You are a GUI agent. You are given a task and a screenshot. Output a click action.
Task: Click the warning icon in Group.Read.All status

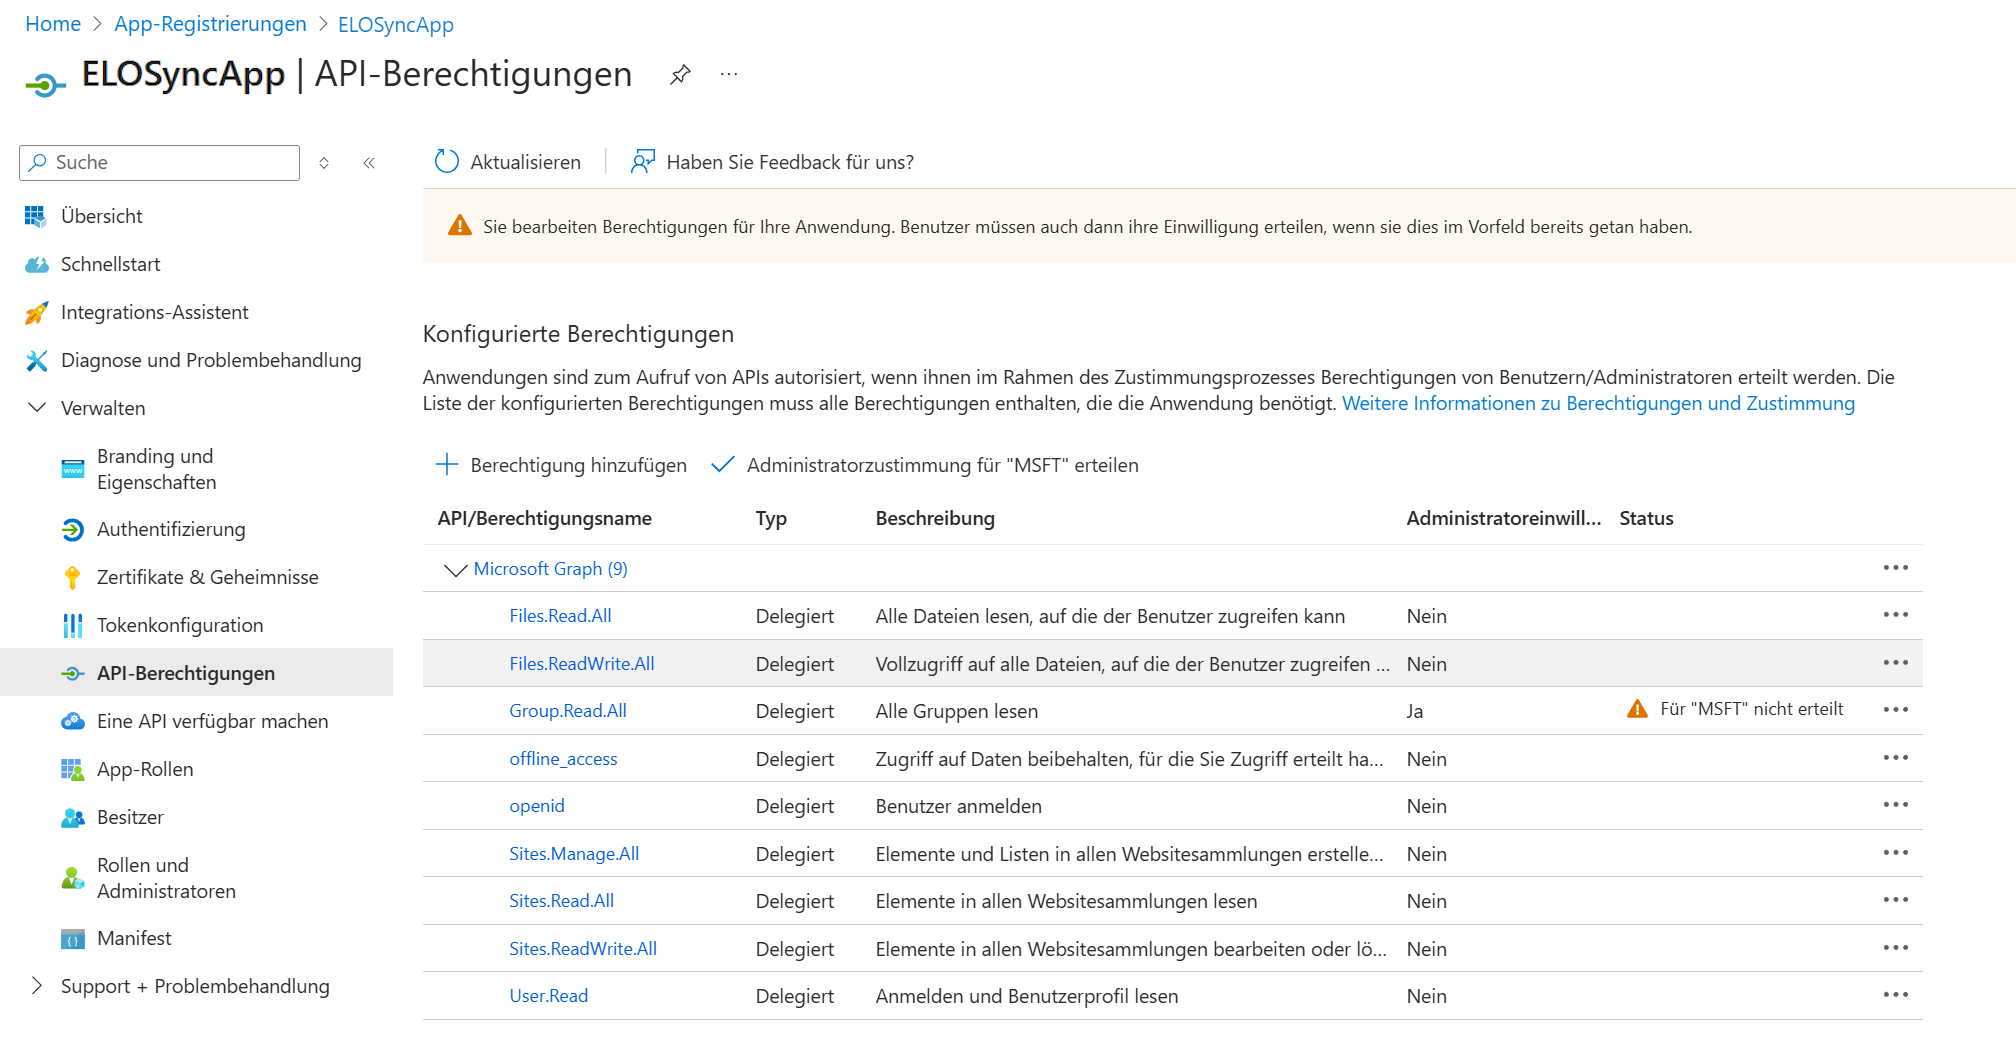click(1637, 710)
